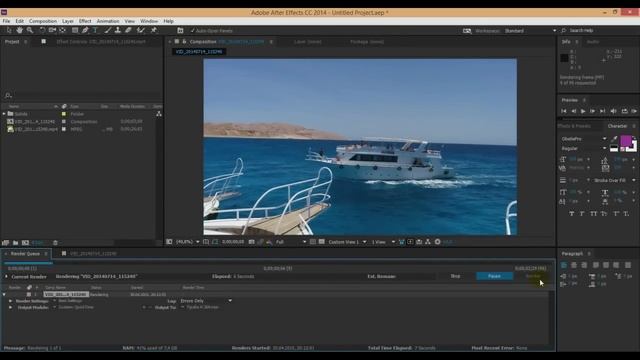
Task: Expand Render Settings in Render Queue
Action: point(10,301)
